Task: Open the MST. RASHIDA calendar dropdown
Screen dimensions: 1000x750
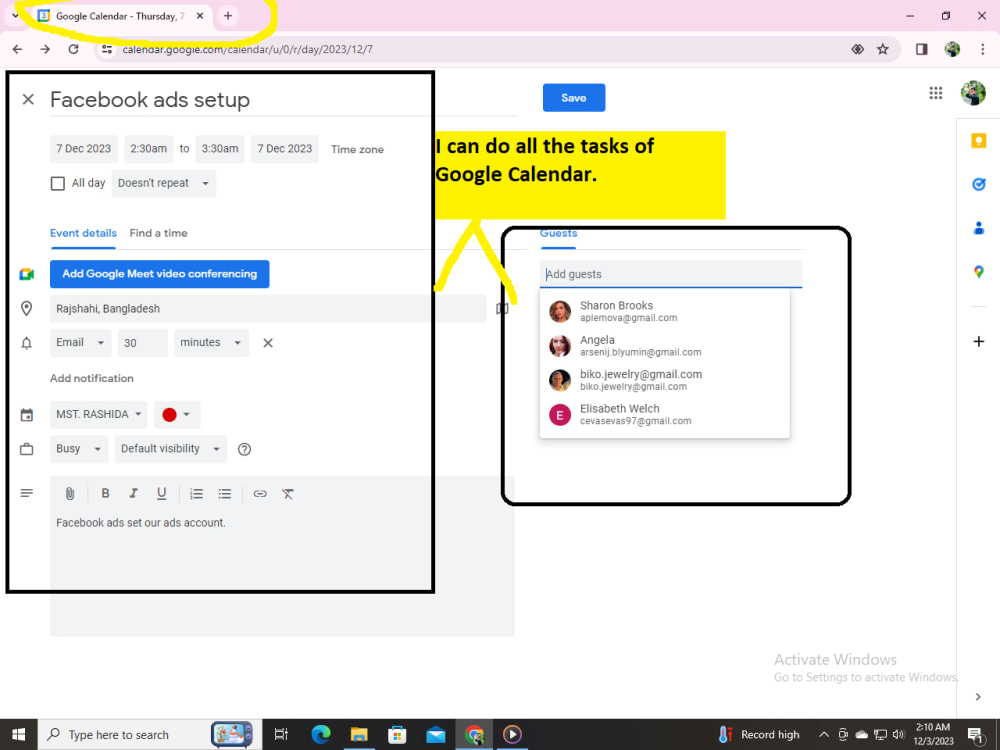Action: 99,415
